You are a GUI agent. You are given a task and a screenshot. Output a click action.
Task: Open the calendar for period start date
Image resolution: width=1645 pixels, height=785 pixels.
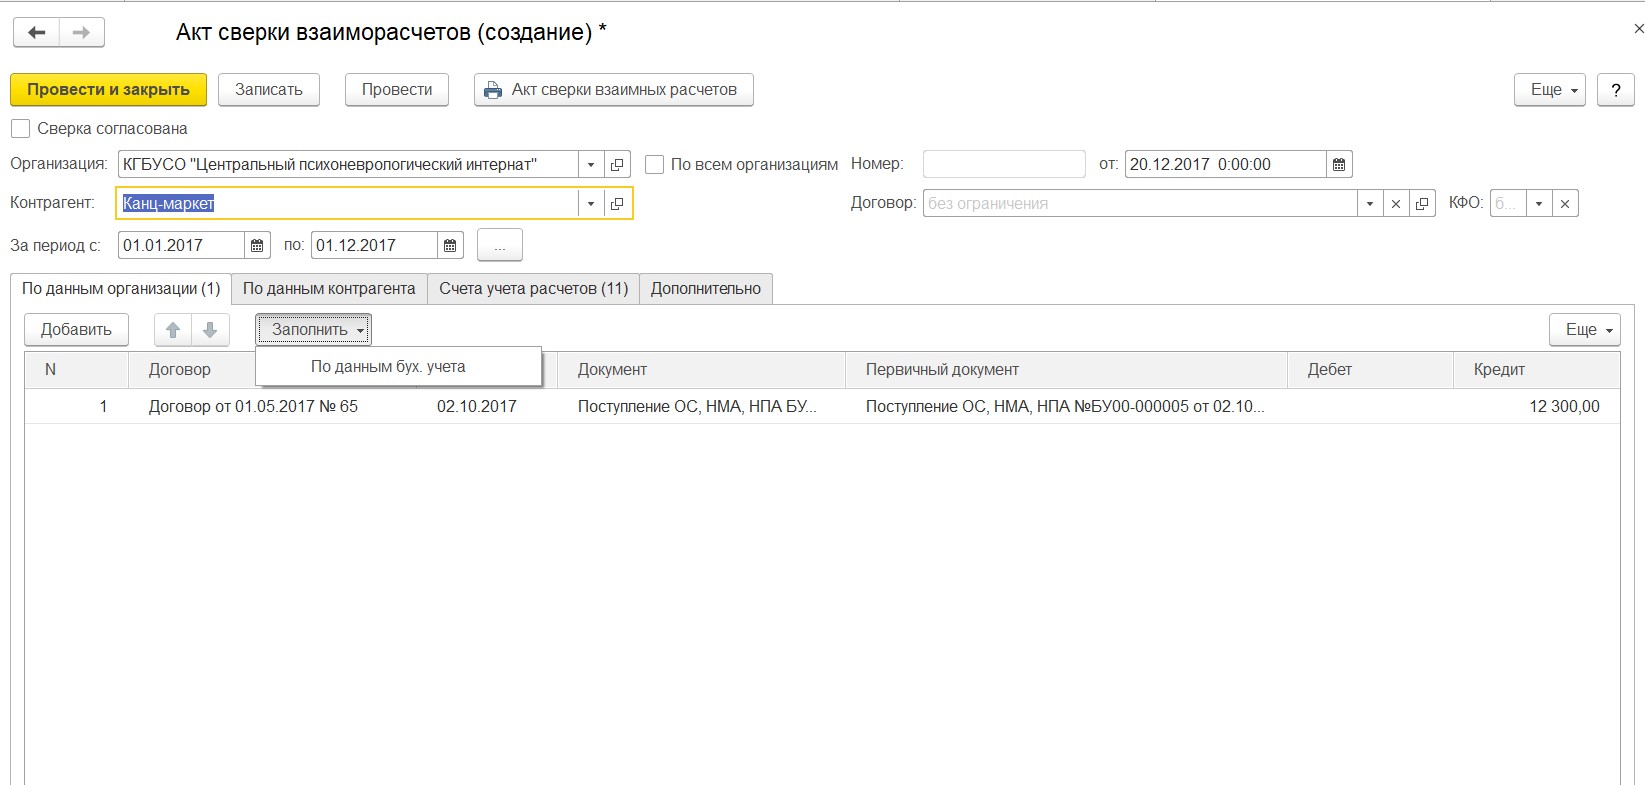[257, 245]
